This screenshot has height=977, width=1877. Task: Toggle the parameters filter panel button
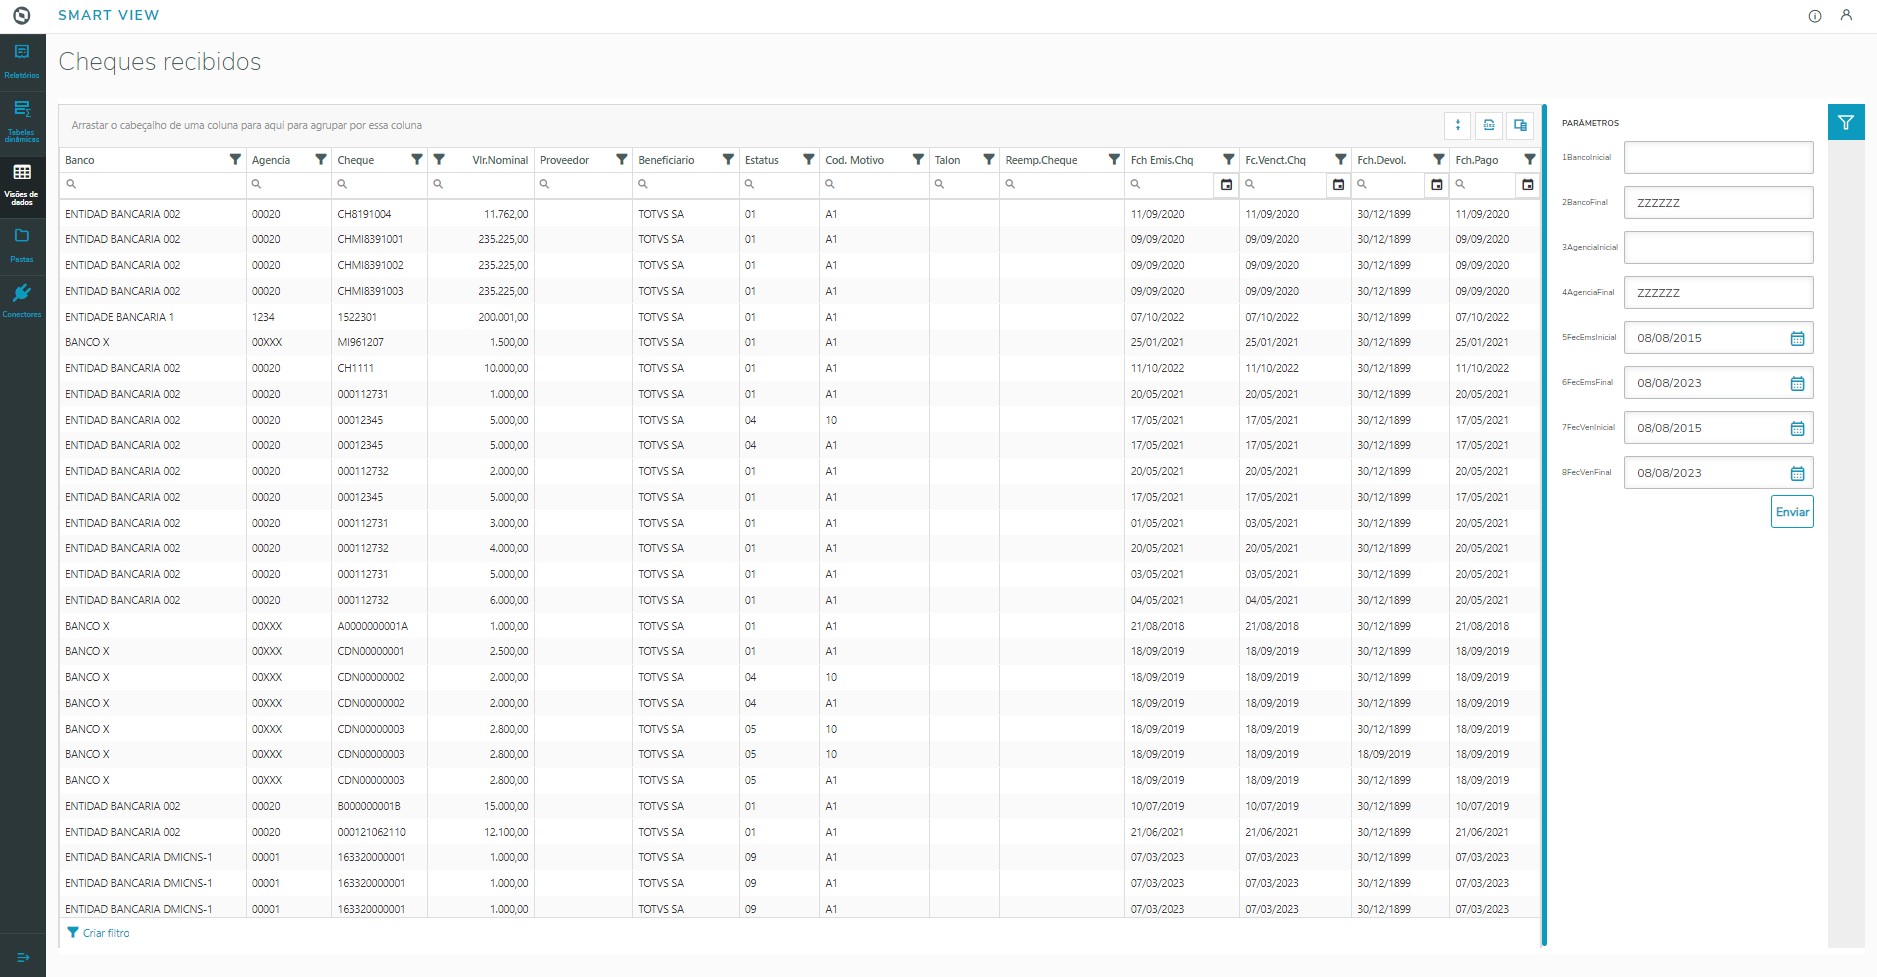pos(1846,122)
